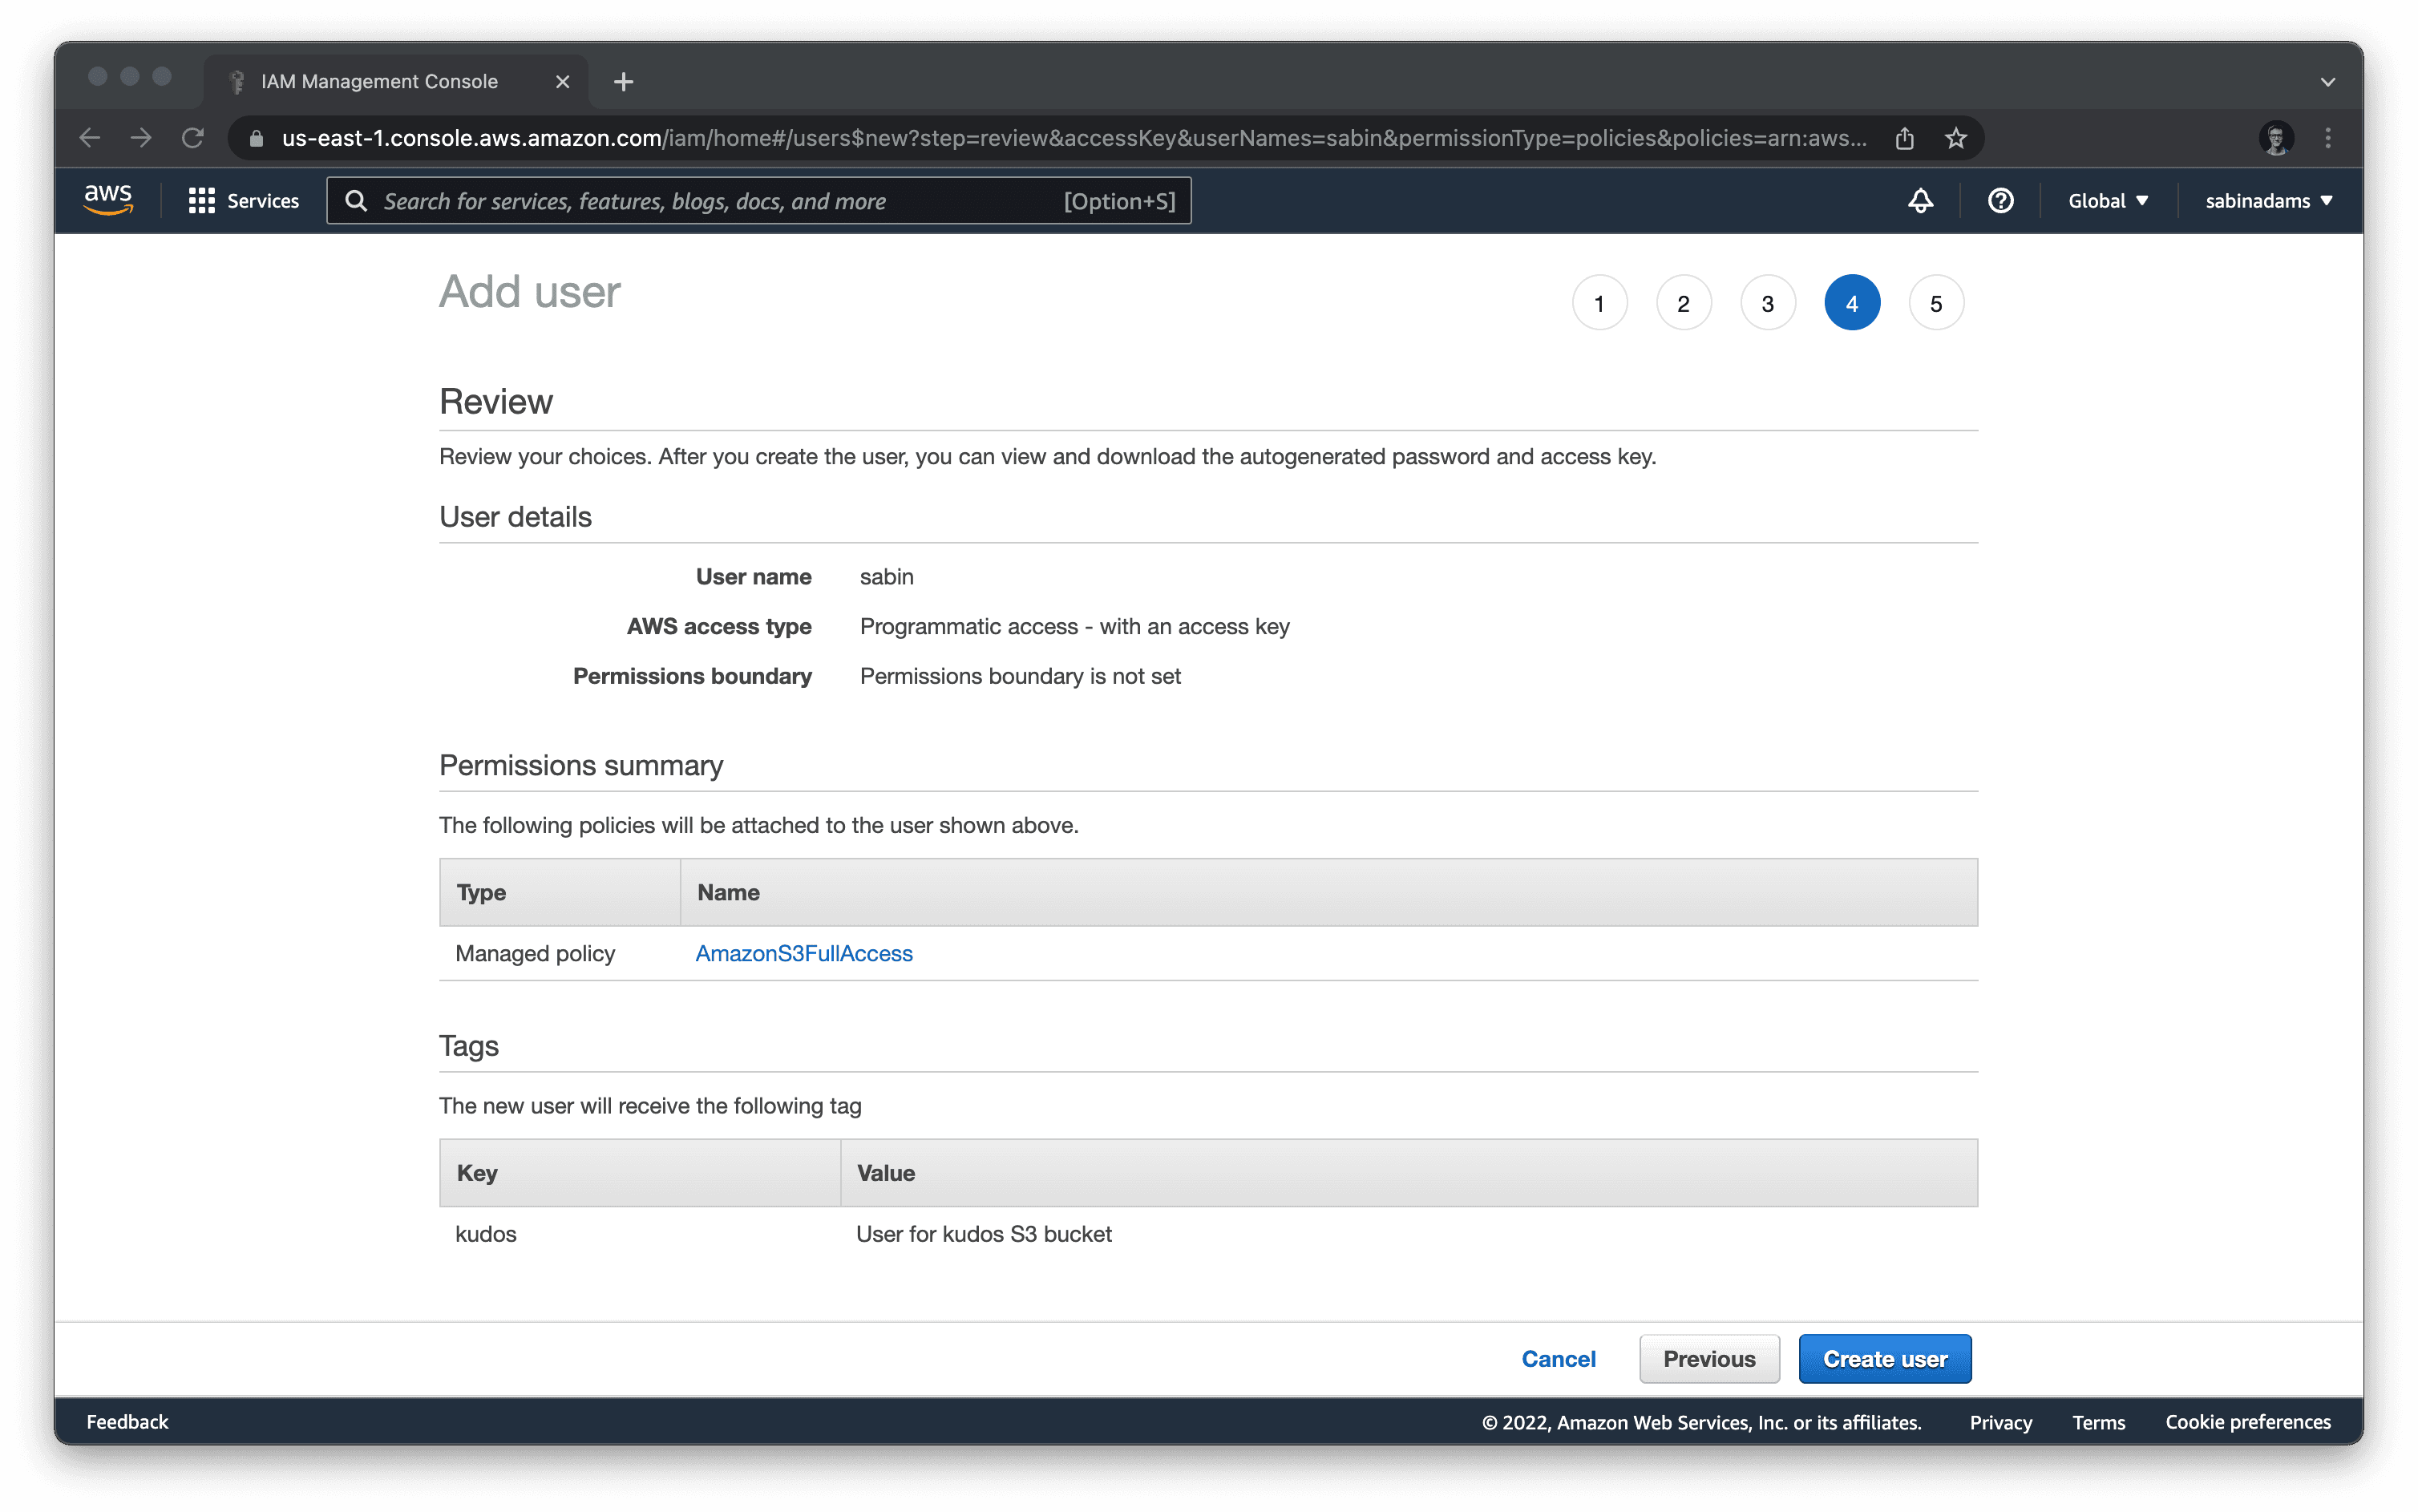This screenshot has width=2418, height=1512.
Task: Click the AWS logo home icon
Action: pyautogui.click(x=108, y=200)
